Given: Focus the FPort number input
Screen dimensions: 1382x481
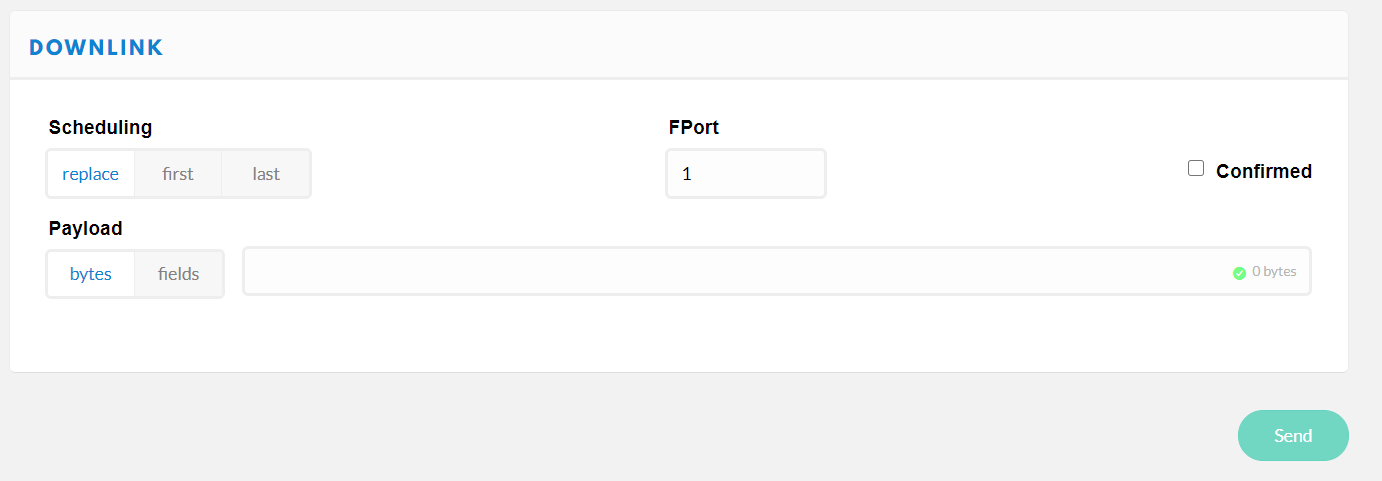Looking at the screenshot, I should click(746, 174).
